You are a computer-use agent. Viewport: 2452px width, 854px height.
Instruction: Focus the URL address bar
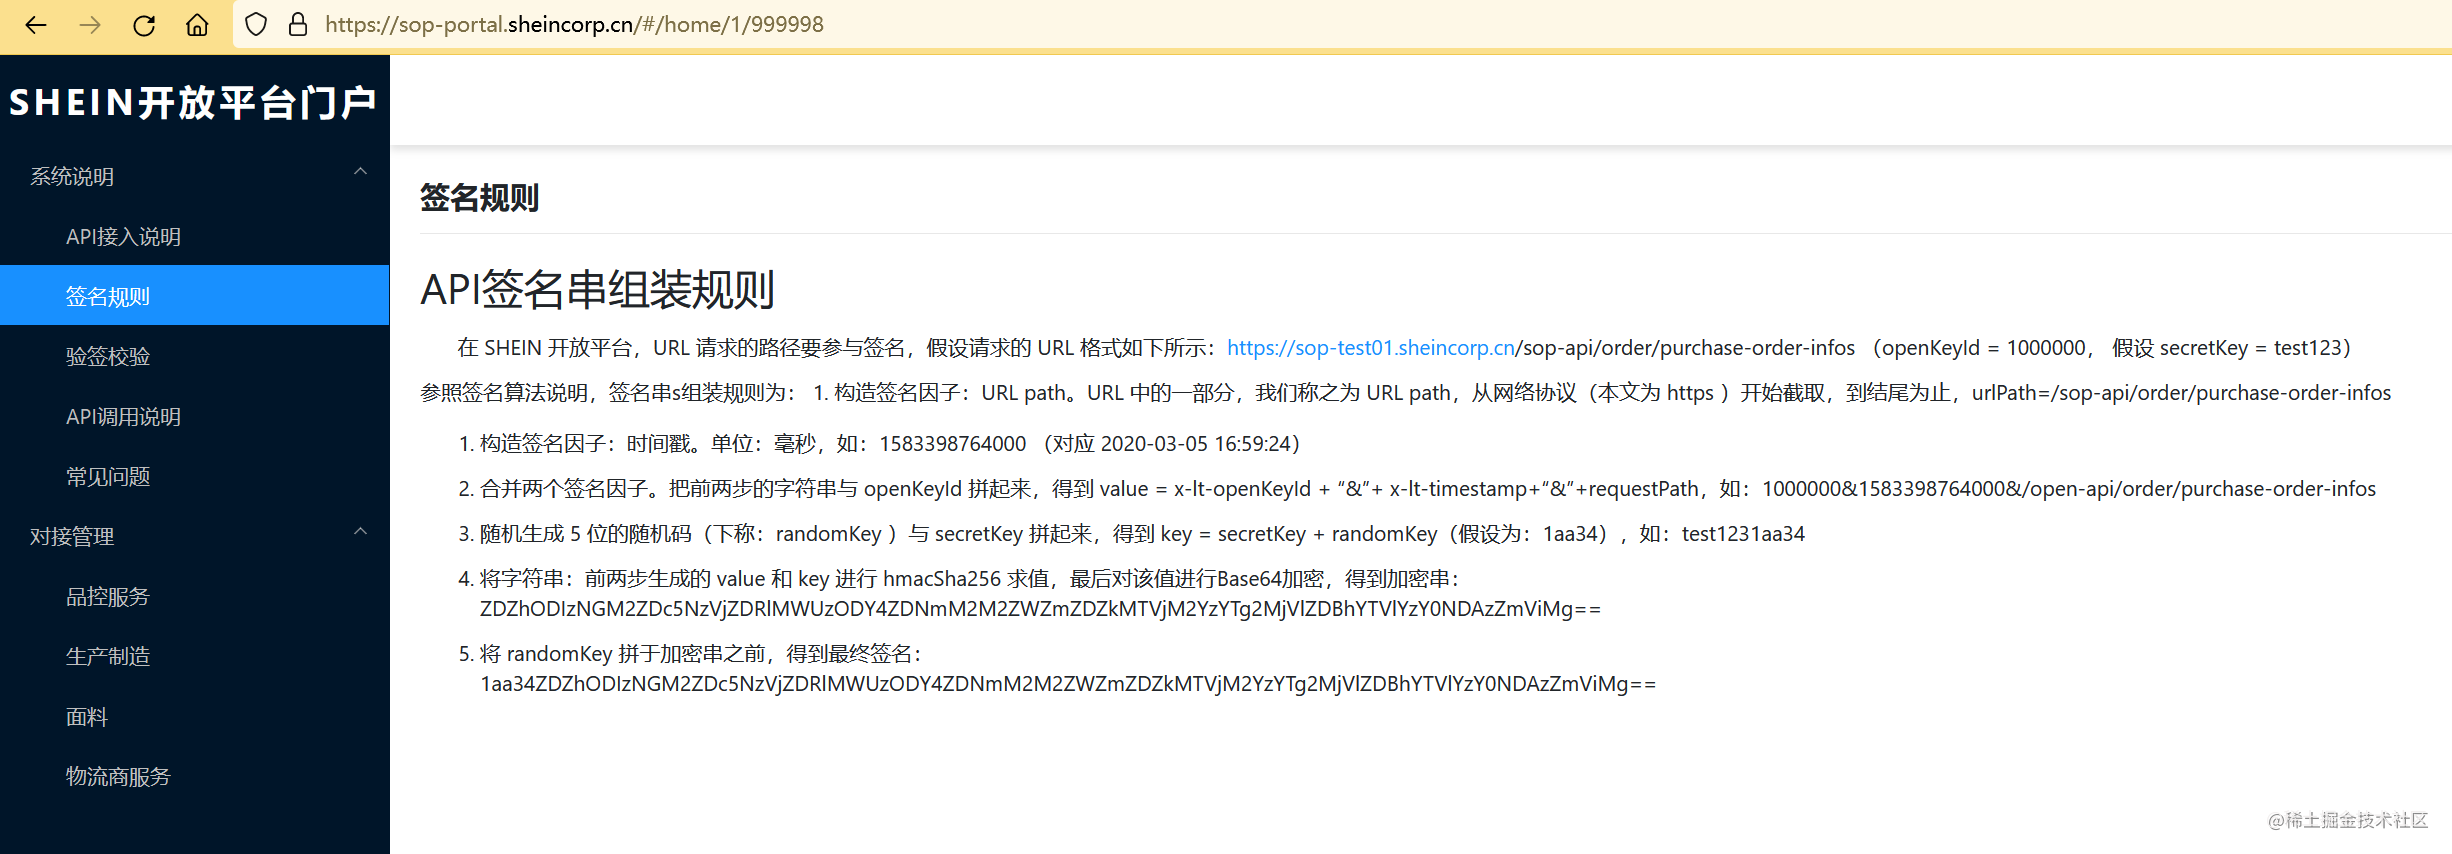pyautogui.click(x=1340, y=25)
